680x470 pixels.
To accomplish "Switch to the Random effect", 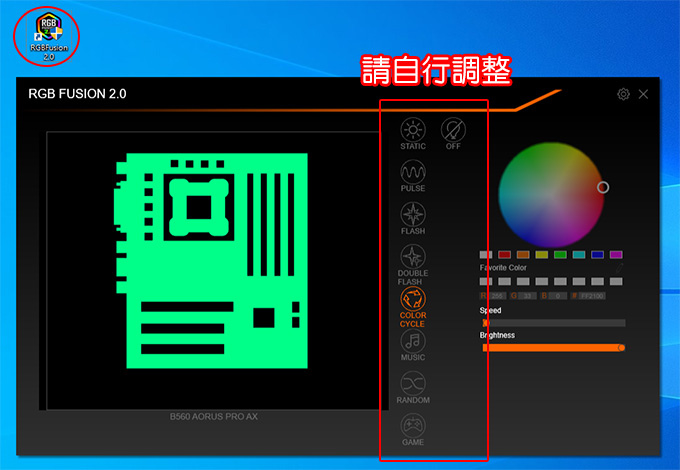I will point(413,388).
